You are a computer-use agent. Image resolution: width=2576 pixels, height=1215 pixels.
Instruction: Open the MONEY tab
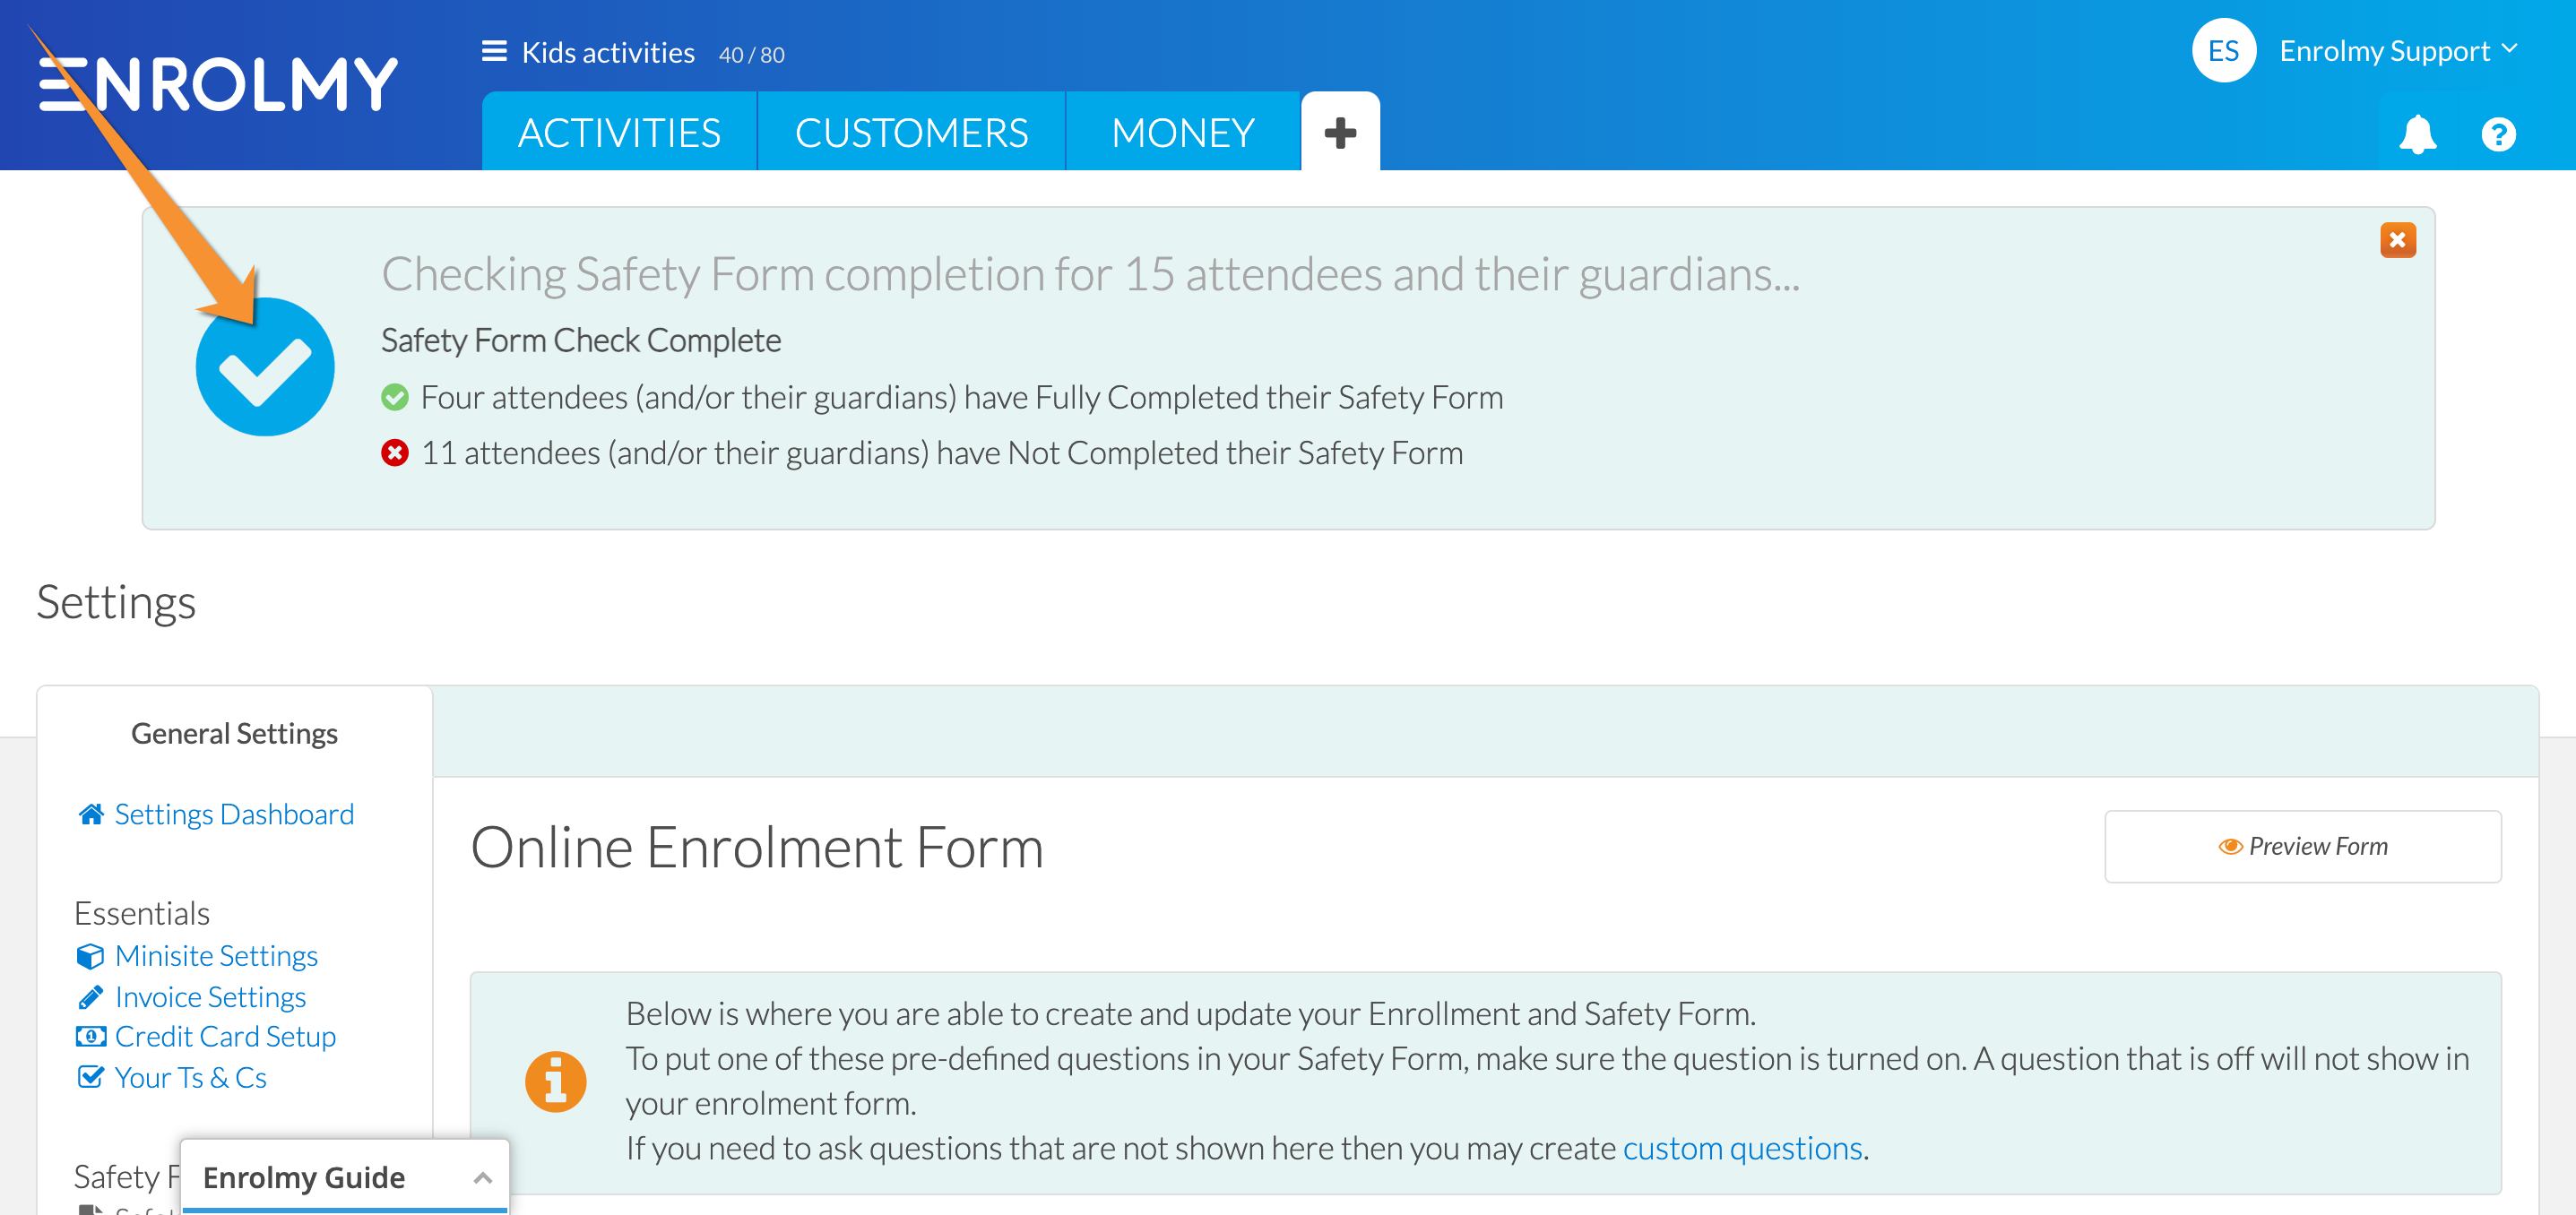(1183, 132)
